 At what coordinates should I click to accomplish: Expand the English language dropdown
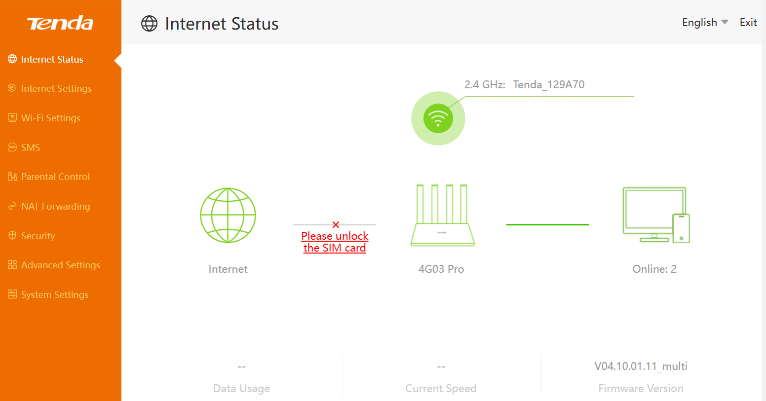click(x=705, y=22)
